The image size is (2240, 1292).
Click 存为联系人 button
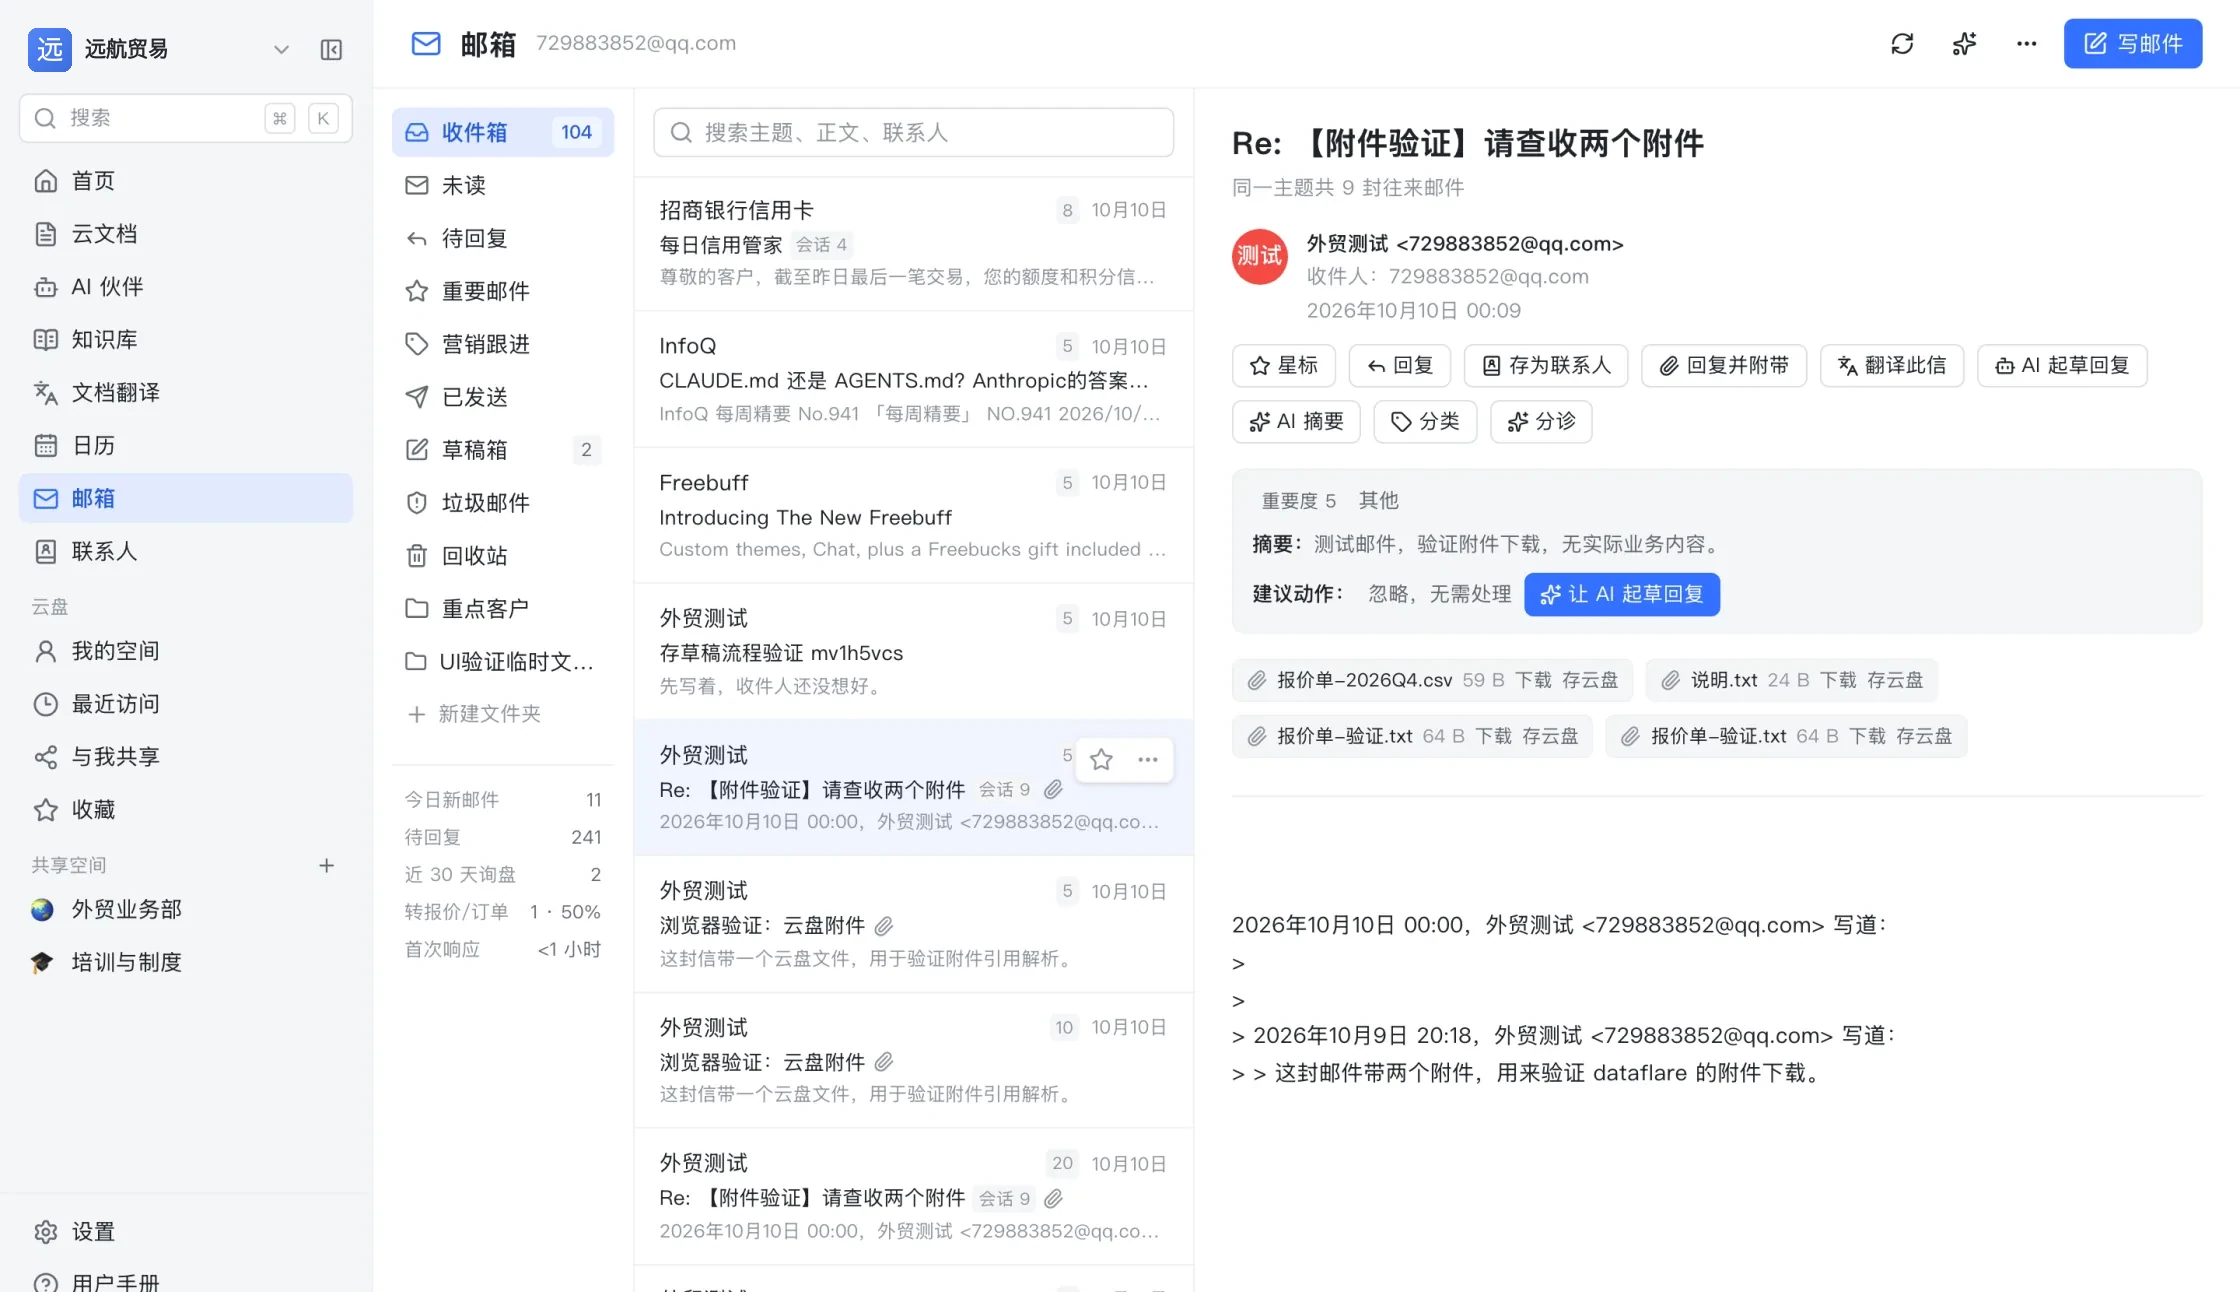point(1546,366)
